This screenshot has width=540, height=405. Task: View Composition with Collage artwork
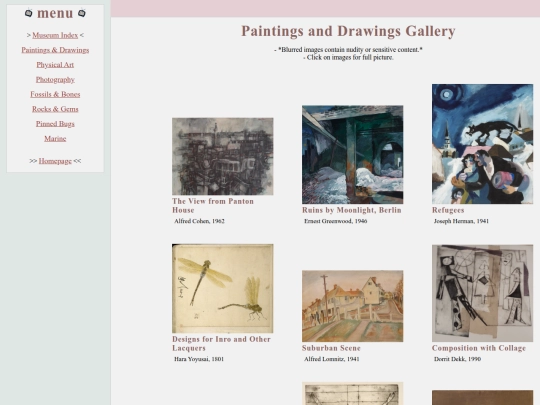(x=482, y=293)
